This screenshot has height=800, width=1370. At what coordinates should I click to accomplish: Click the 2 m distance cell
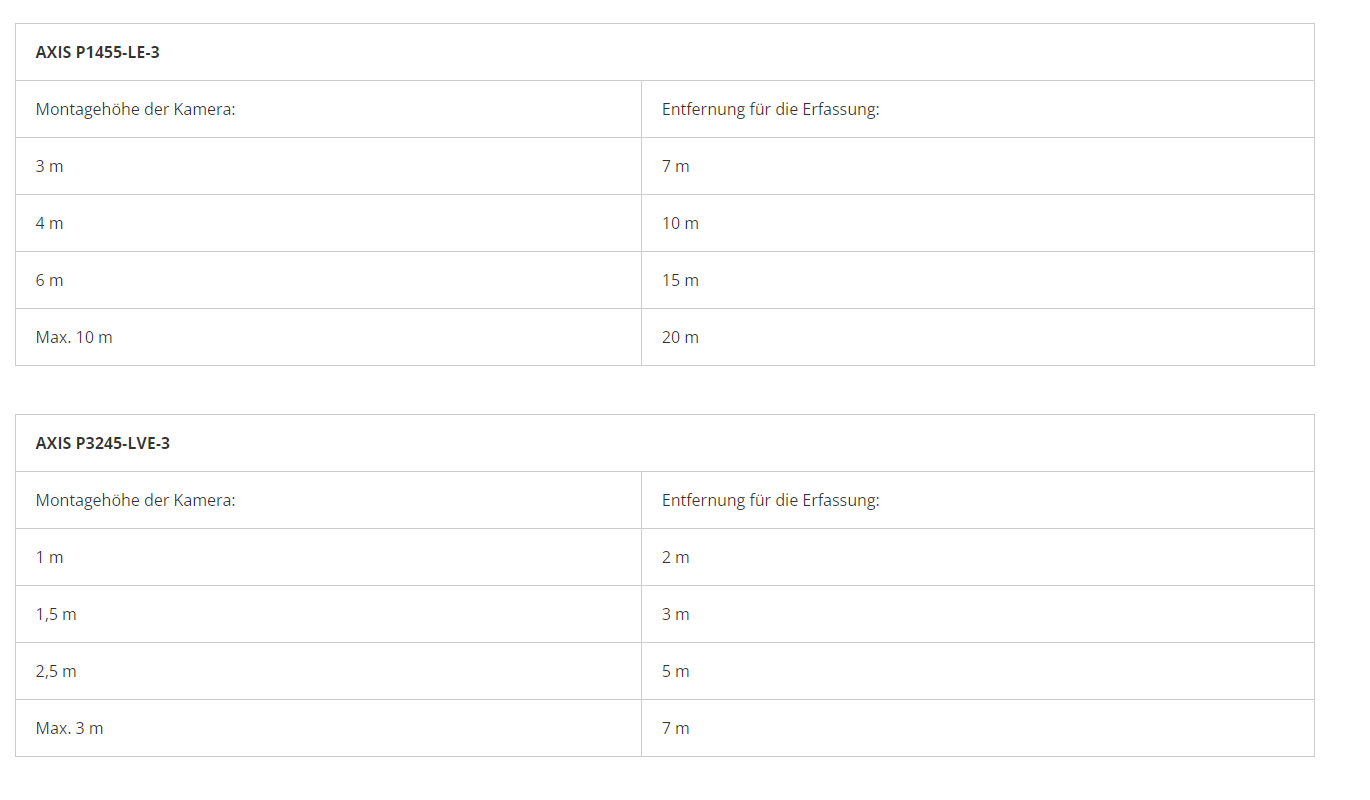pyautogui.click(x=675, y=557)
